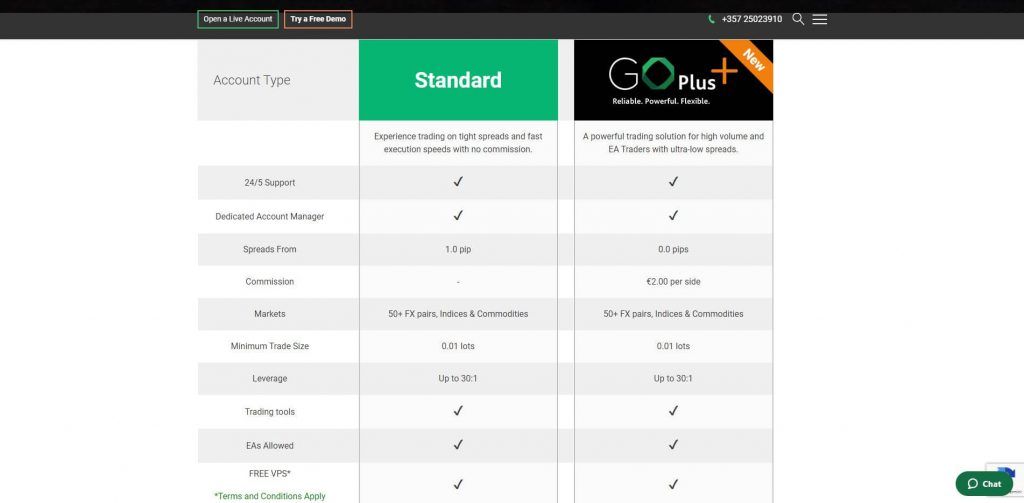Click the GO Plus+ logo

pos(660,80)
